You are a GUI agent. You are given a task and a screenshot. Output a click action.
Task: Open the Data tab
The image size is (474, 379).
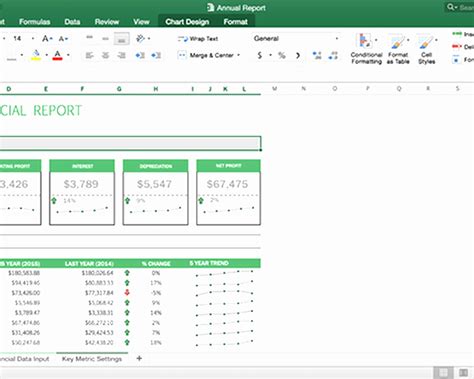[x=72, y=22]
